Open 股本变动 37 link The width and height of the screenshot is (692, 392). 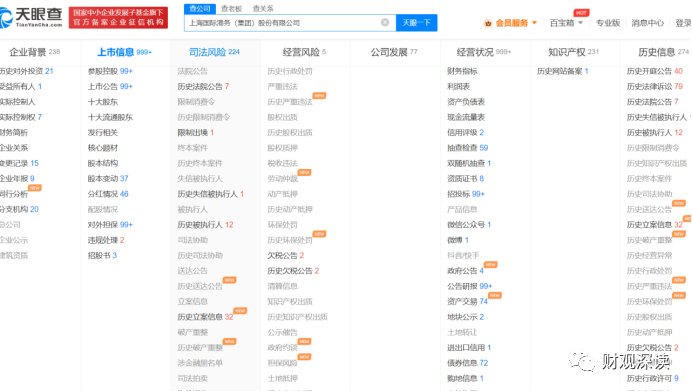click(108, 179)
